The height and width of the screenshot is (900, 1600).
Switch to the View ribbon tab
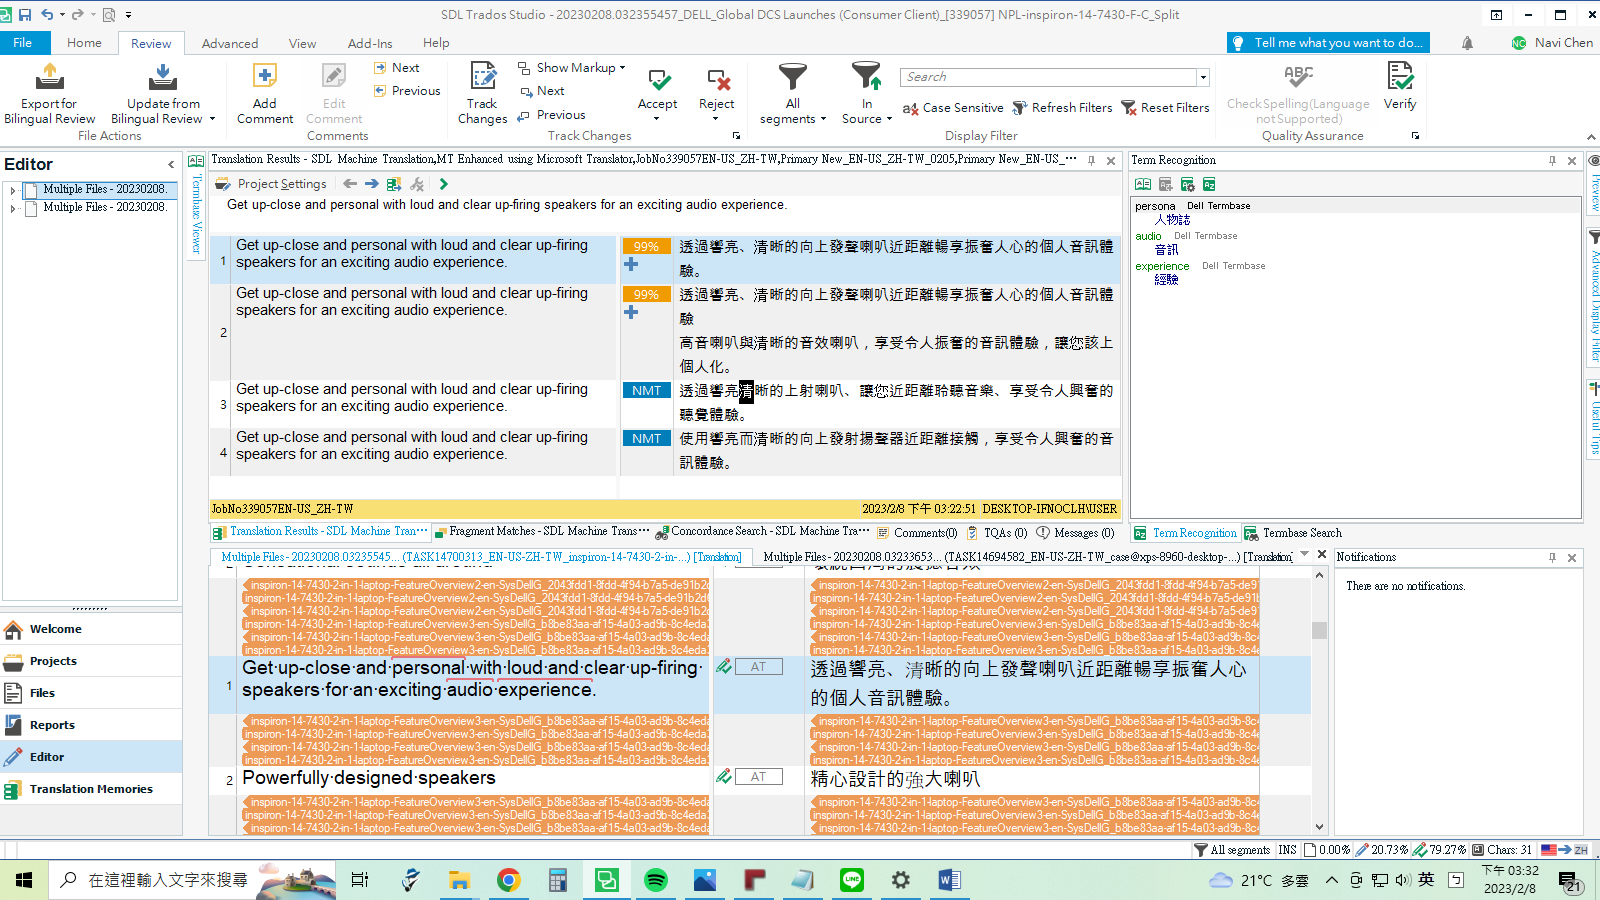point(302,43)
